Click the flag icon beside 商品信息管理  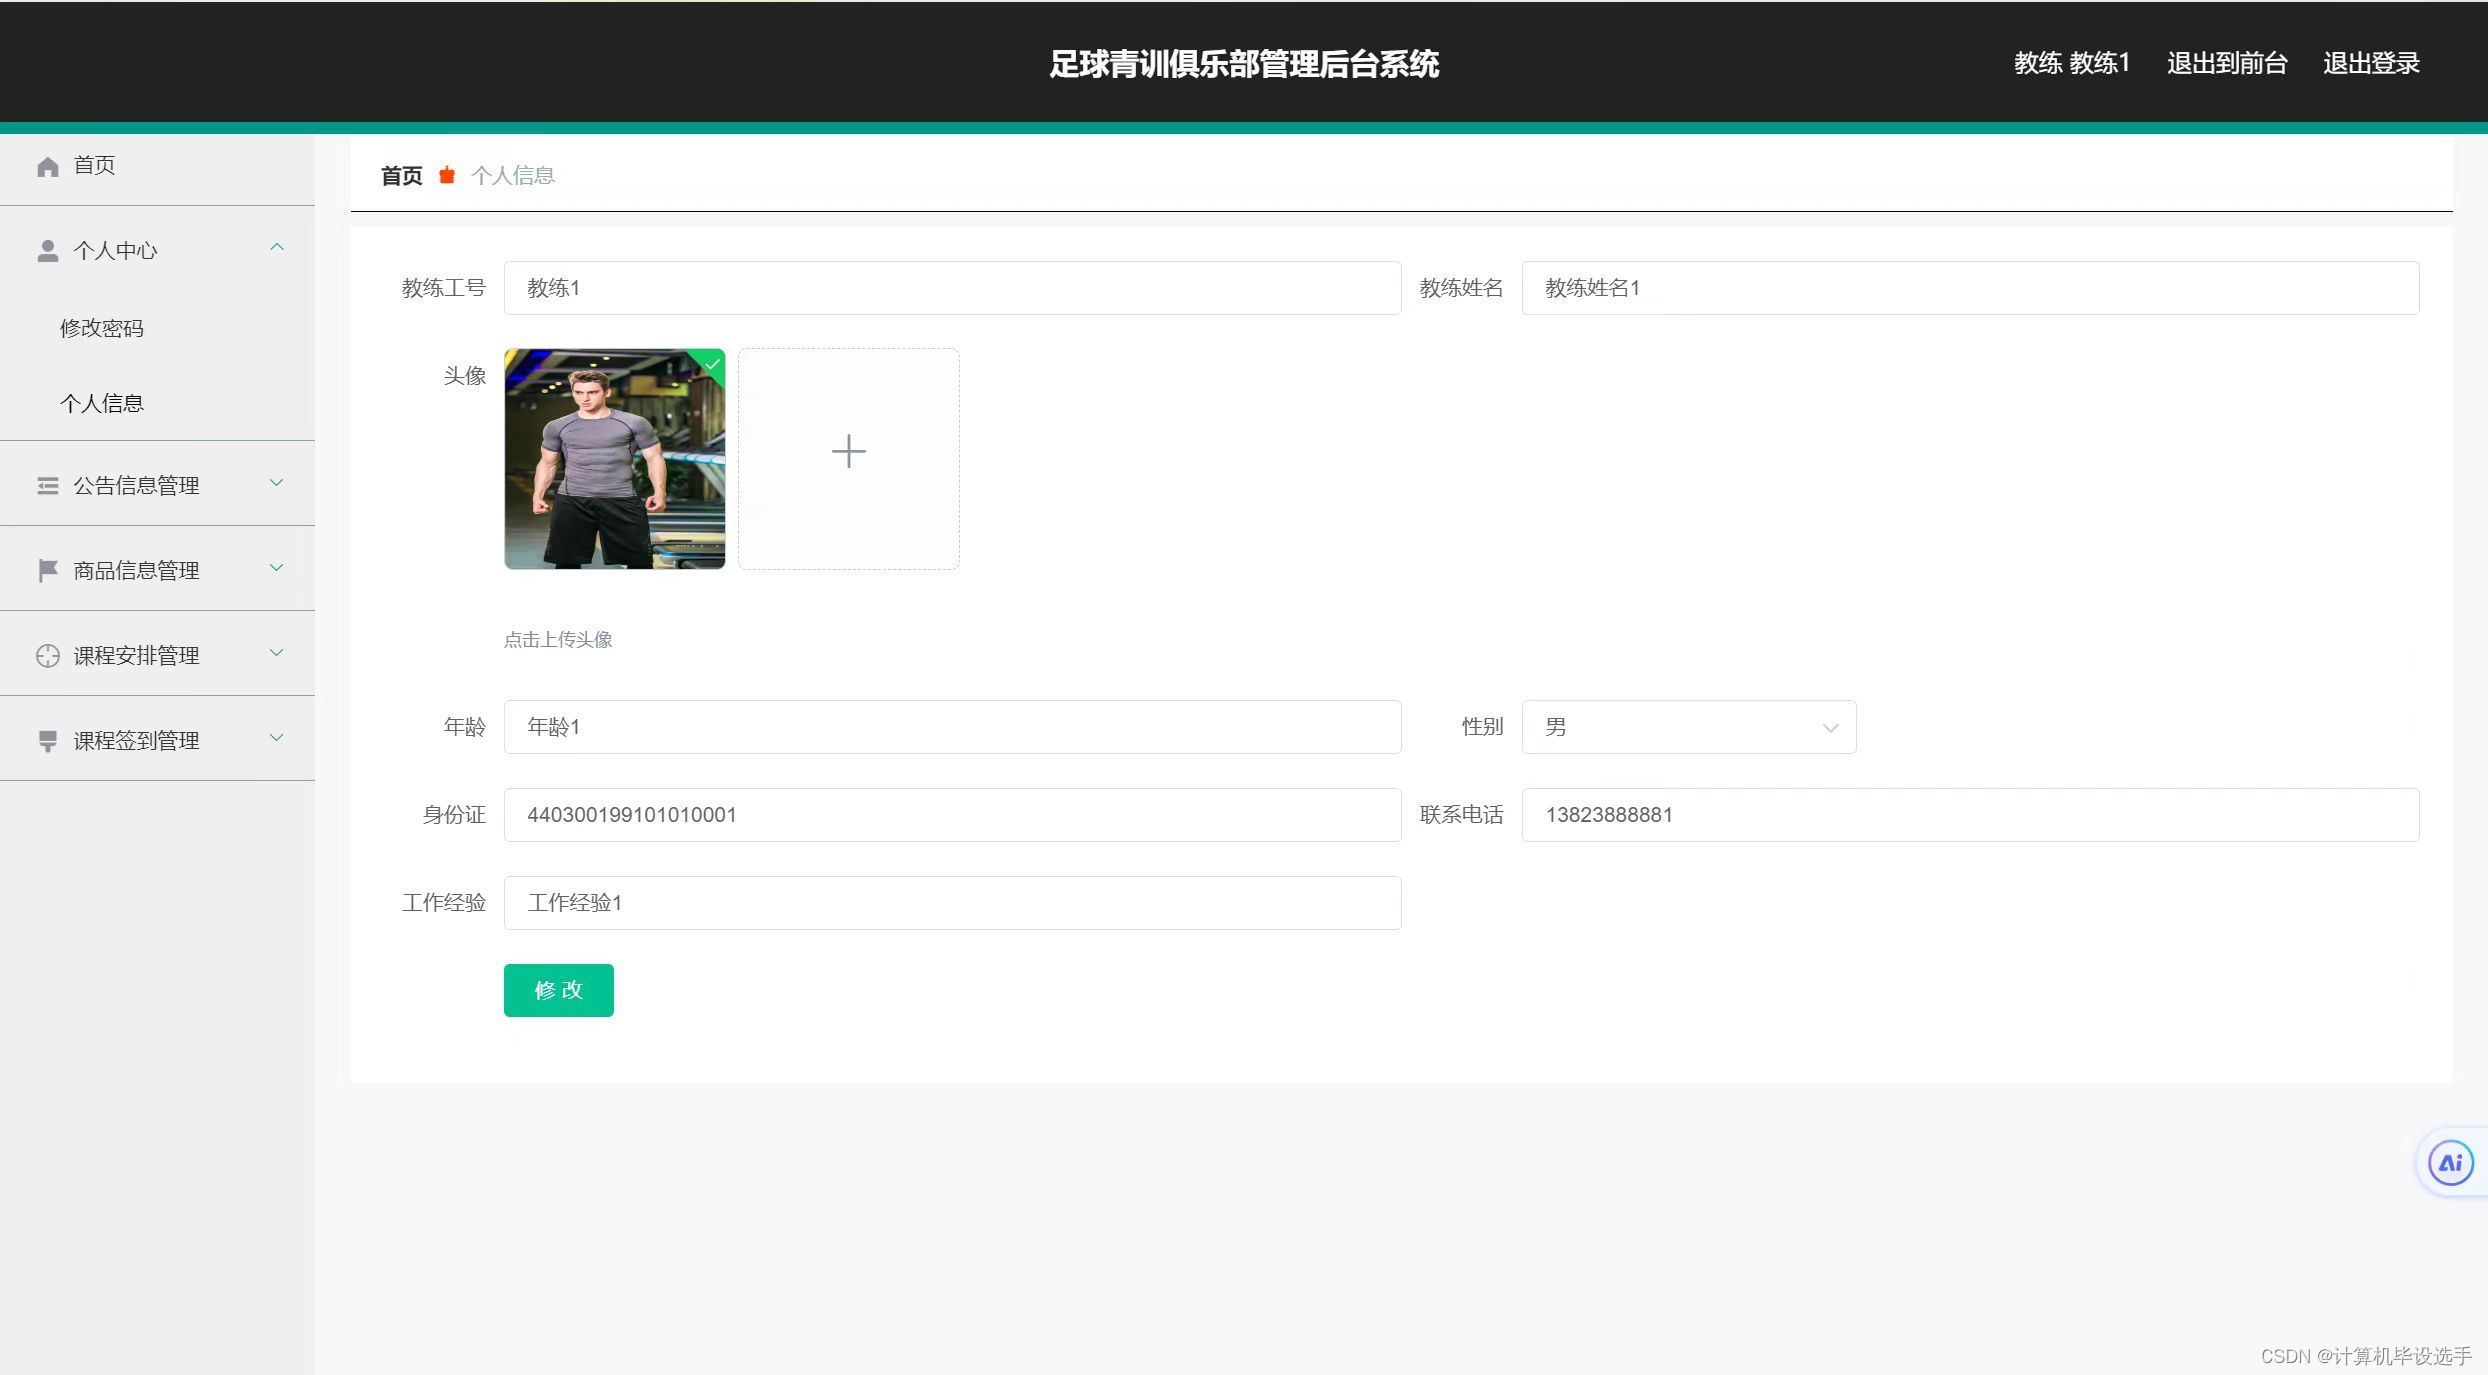coord(47,571)
